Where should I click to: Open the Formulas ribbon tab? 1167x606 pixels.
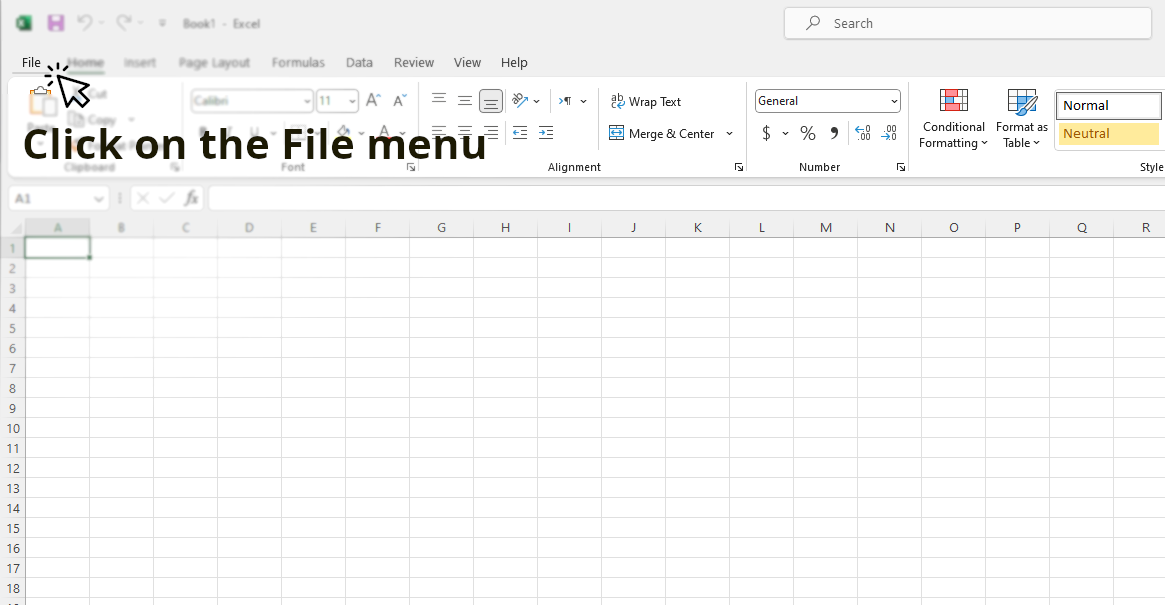coord(298,63)
